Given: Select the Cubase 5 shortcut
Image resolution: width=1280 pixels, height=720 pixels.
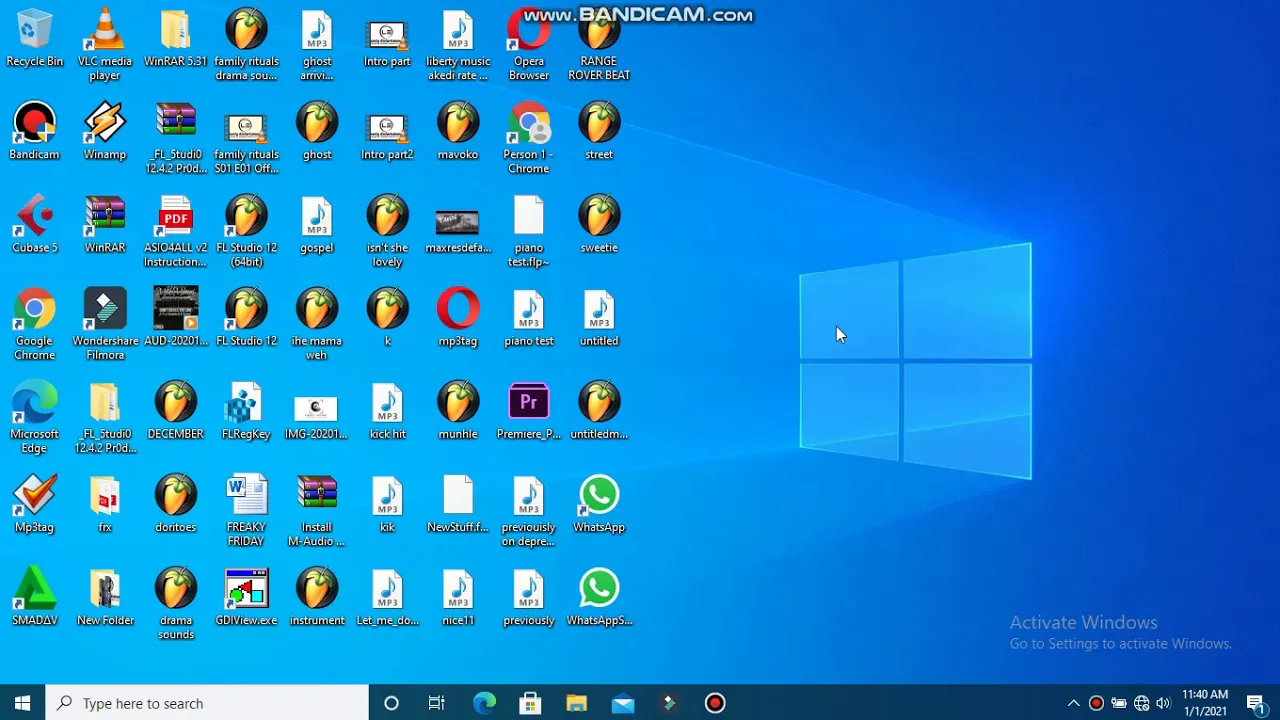Looking at the screenshot, I should [x=34, y=224].
